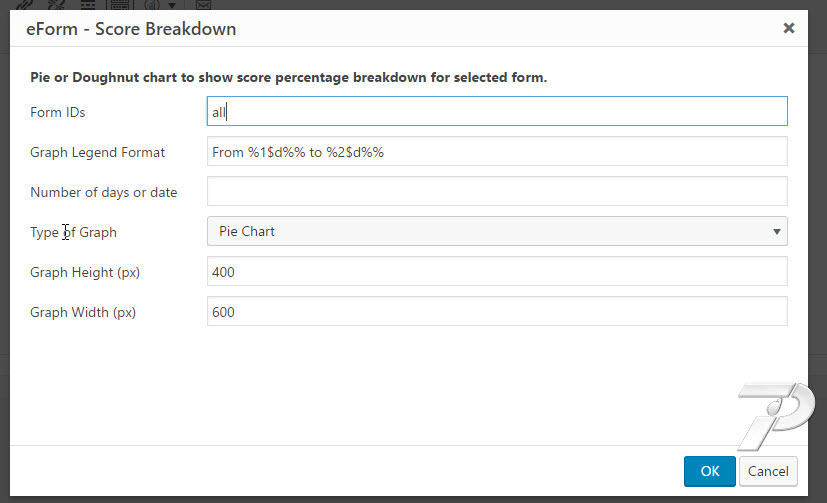
Task: Click the toolbar toggle keyboard-style icon
Action: (120, 4)
